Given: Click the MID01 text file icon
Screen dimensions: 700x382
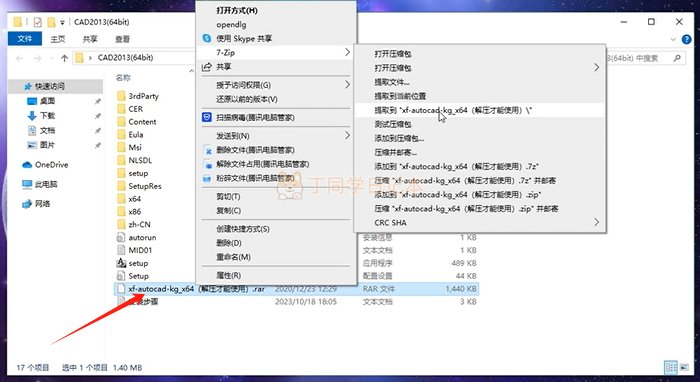Looking at the screenshot, I should point(121,250).
